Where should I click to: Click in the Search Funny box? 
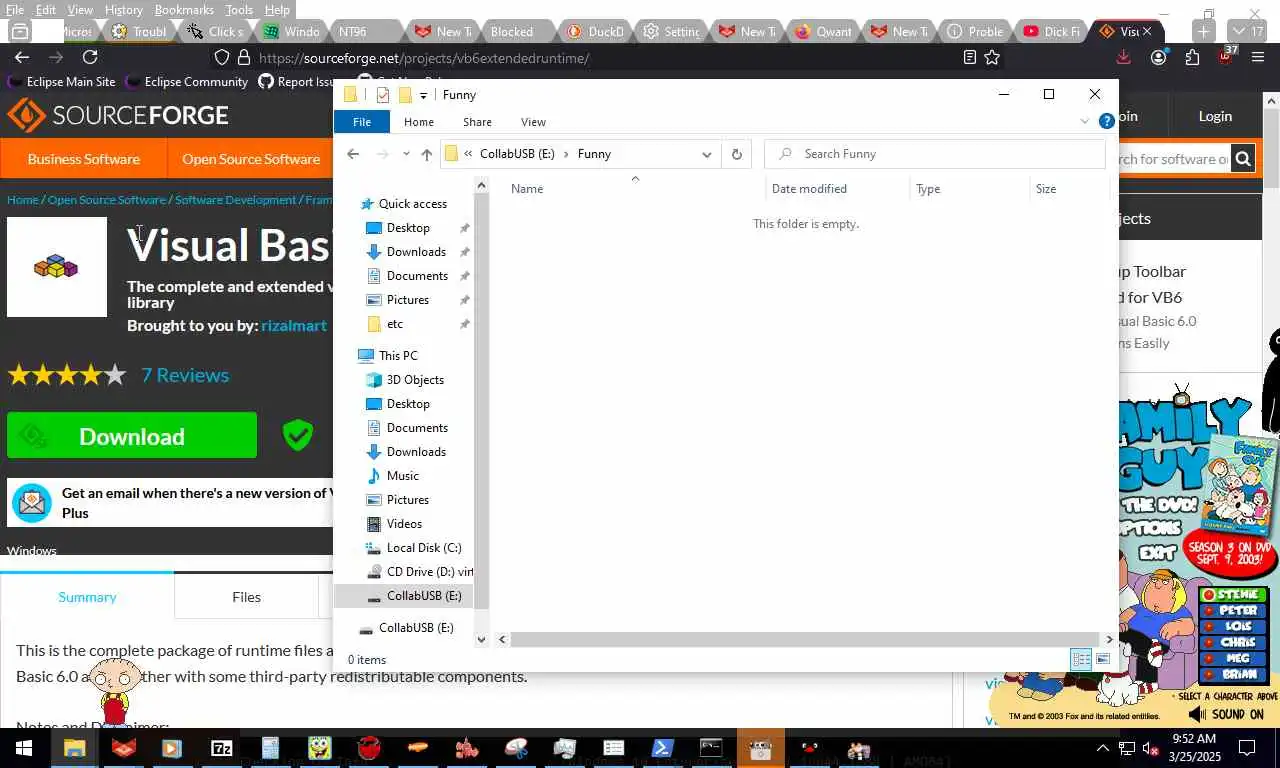click(935, 154)
